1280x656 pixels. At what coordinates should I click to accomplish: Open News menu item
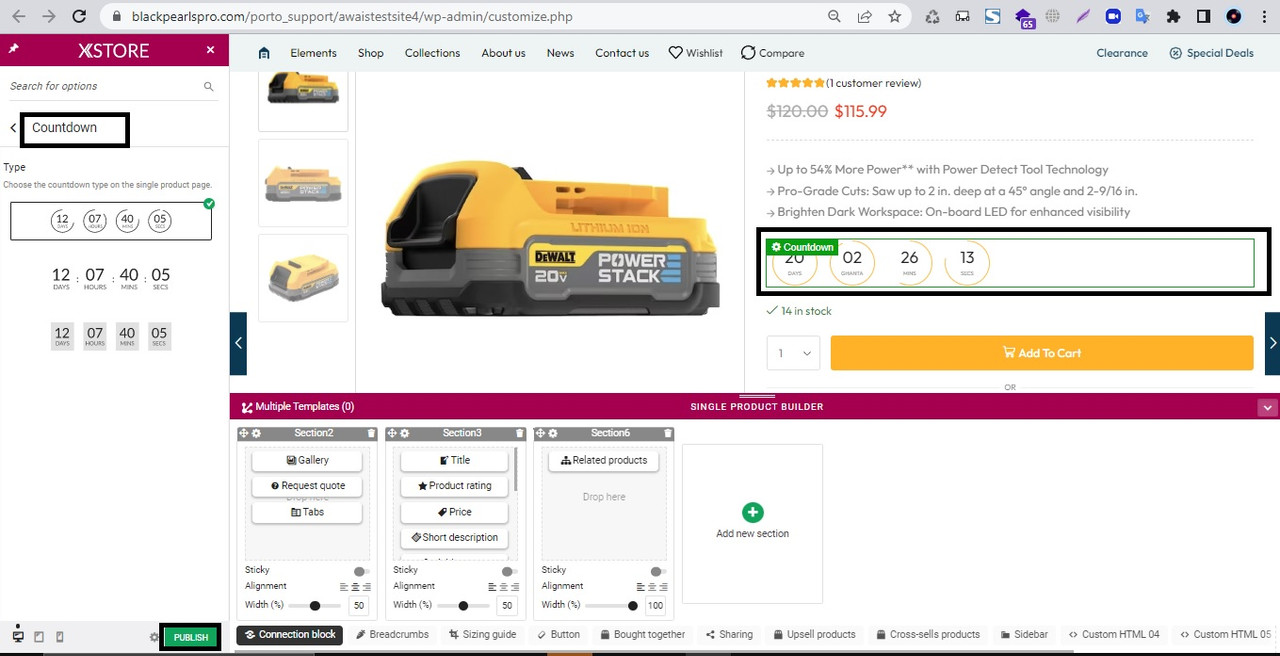coord(560,53)
